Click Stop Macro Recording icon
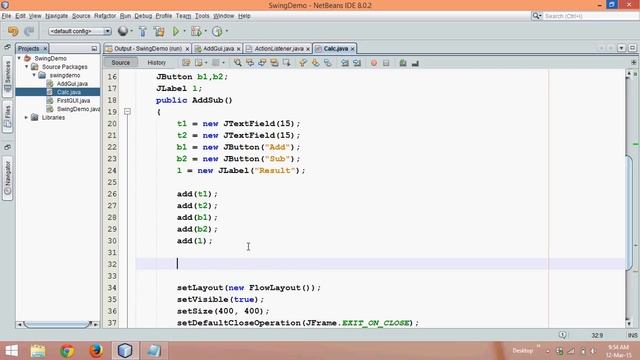This screenshot has height=360, width=640. (x=386, y=63)
